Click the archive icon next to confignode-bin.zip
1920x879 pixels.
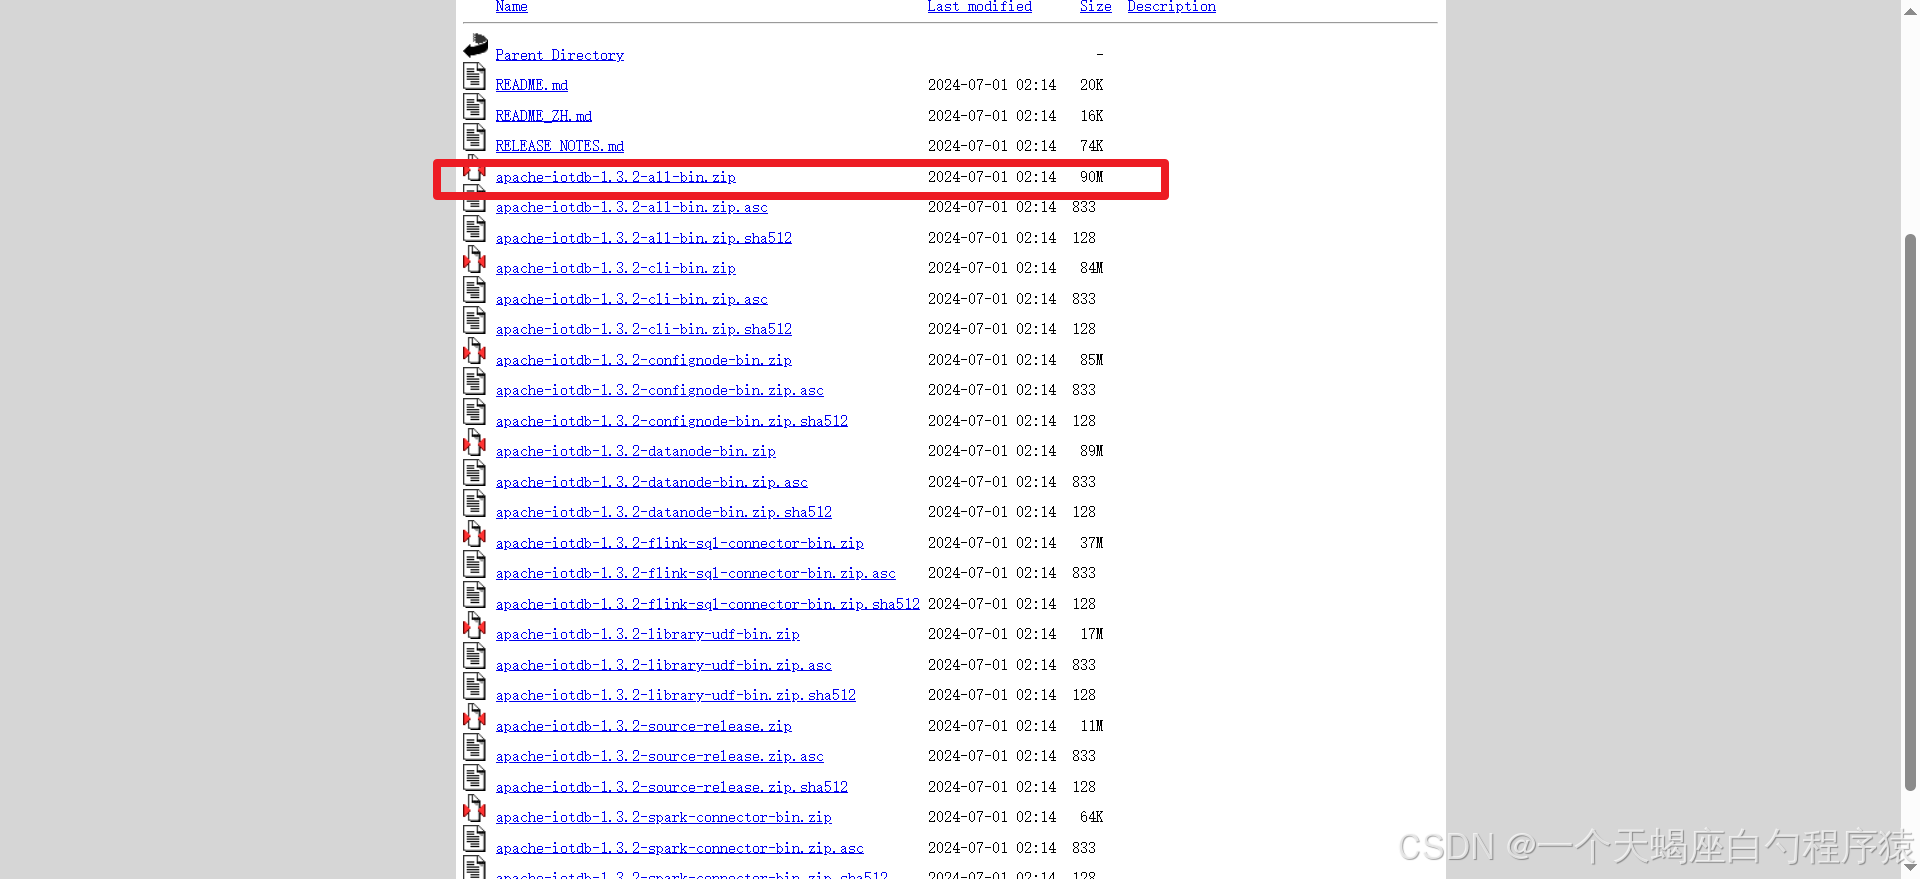tap(474, 352)
